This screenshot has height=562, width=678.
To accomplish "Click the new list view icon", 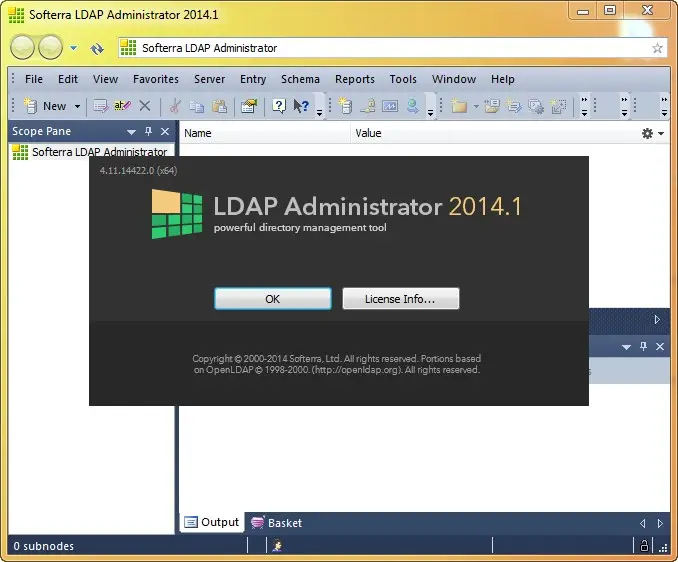I will click(514, 106).
